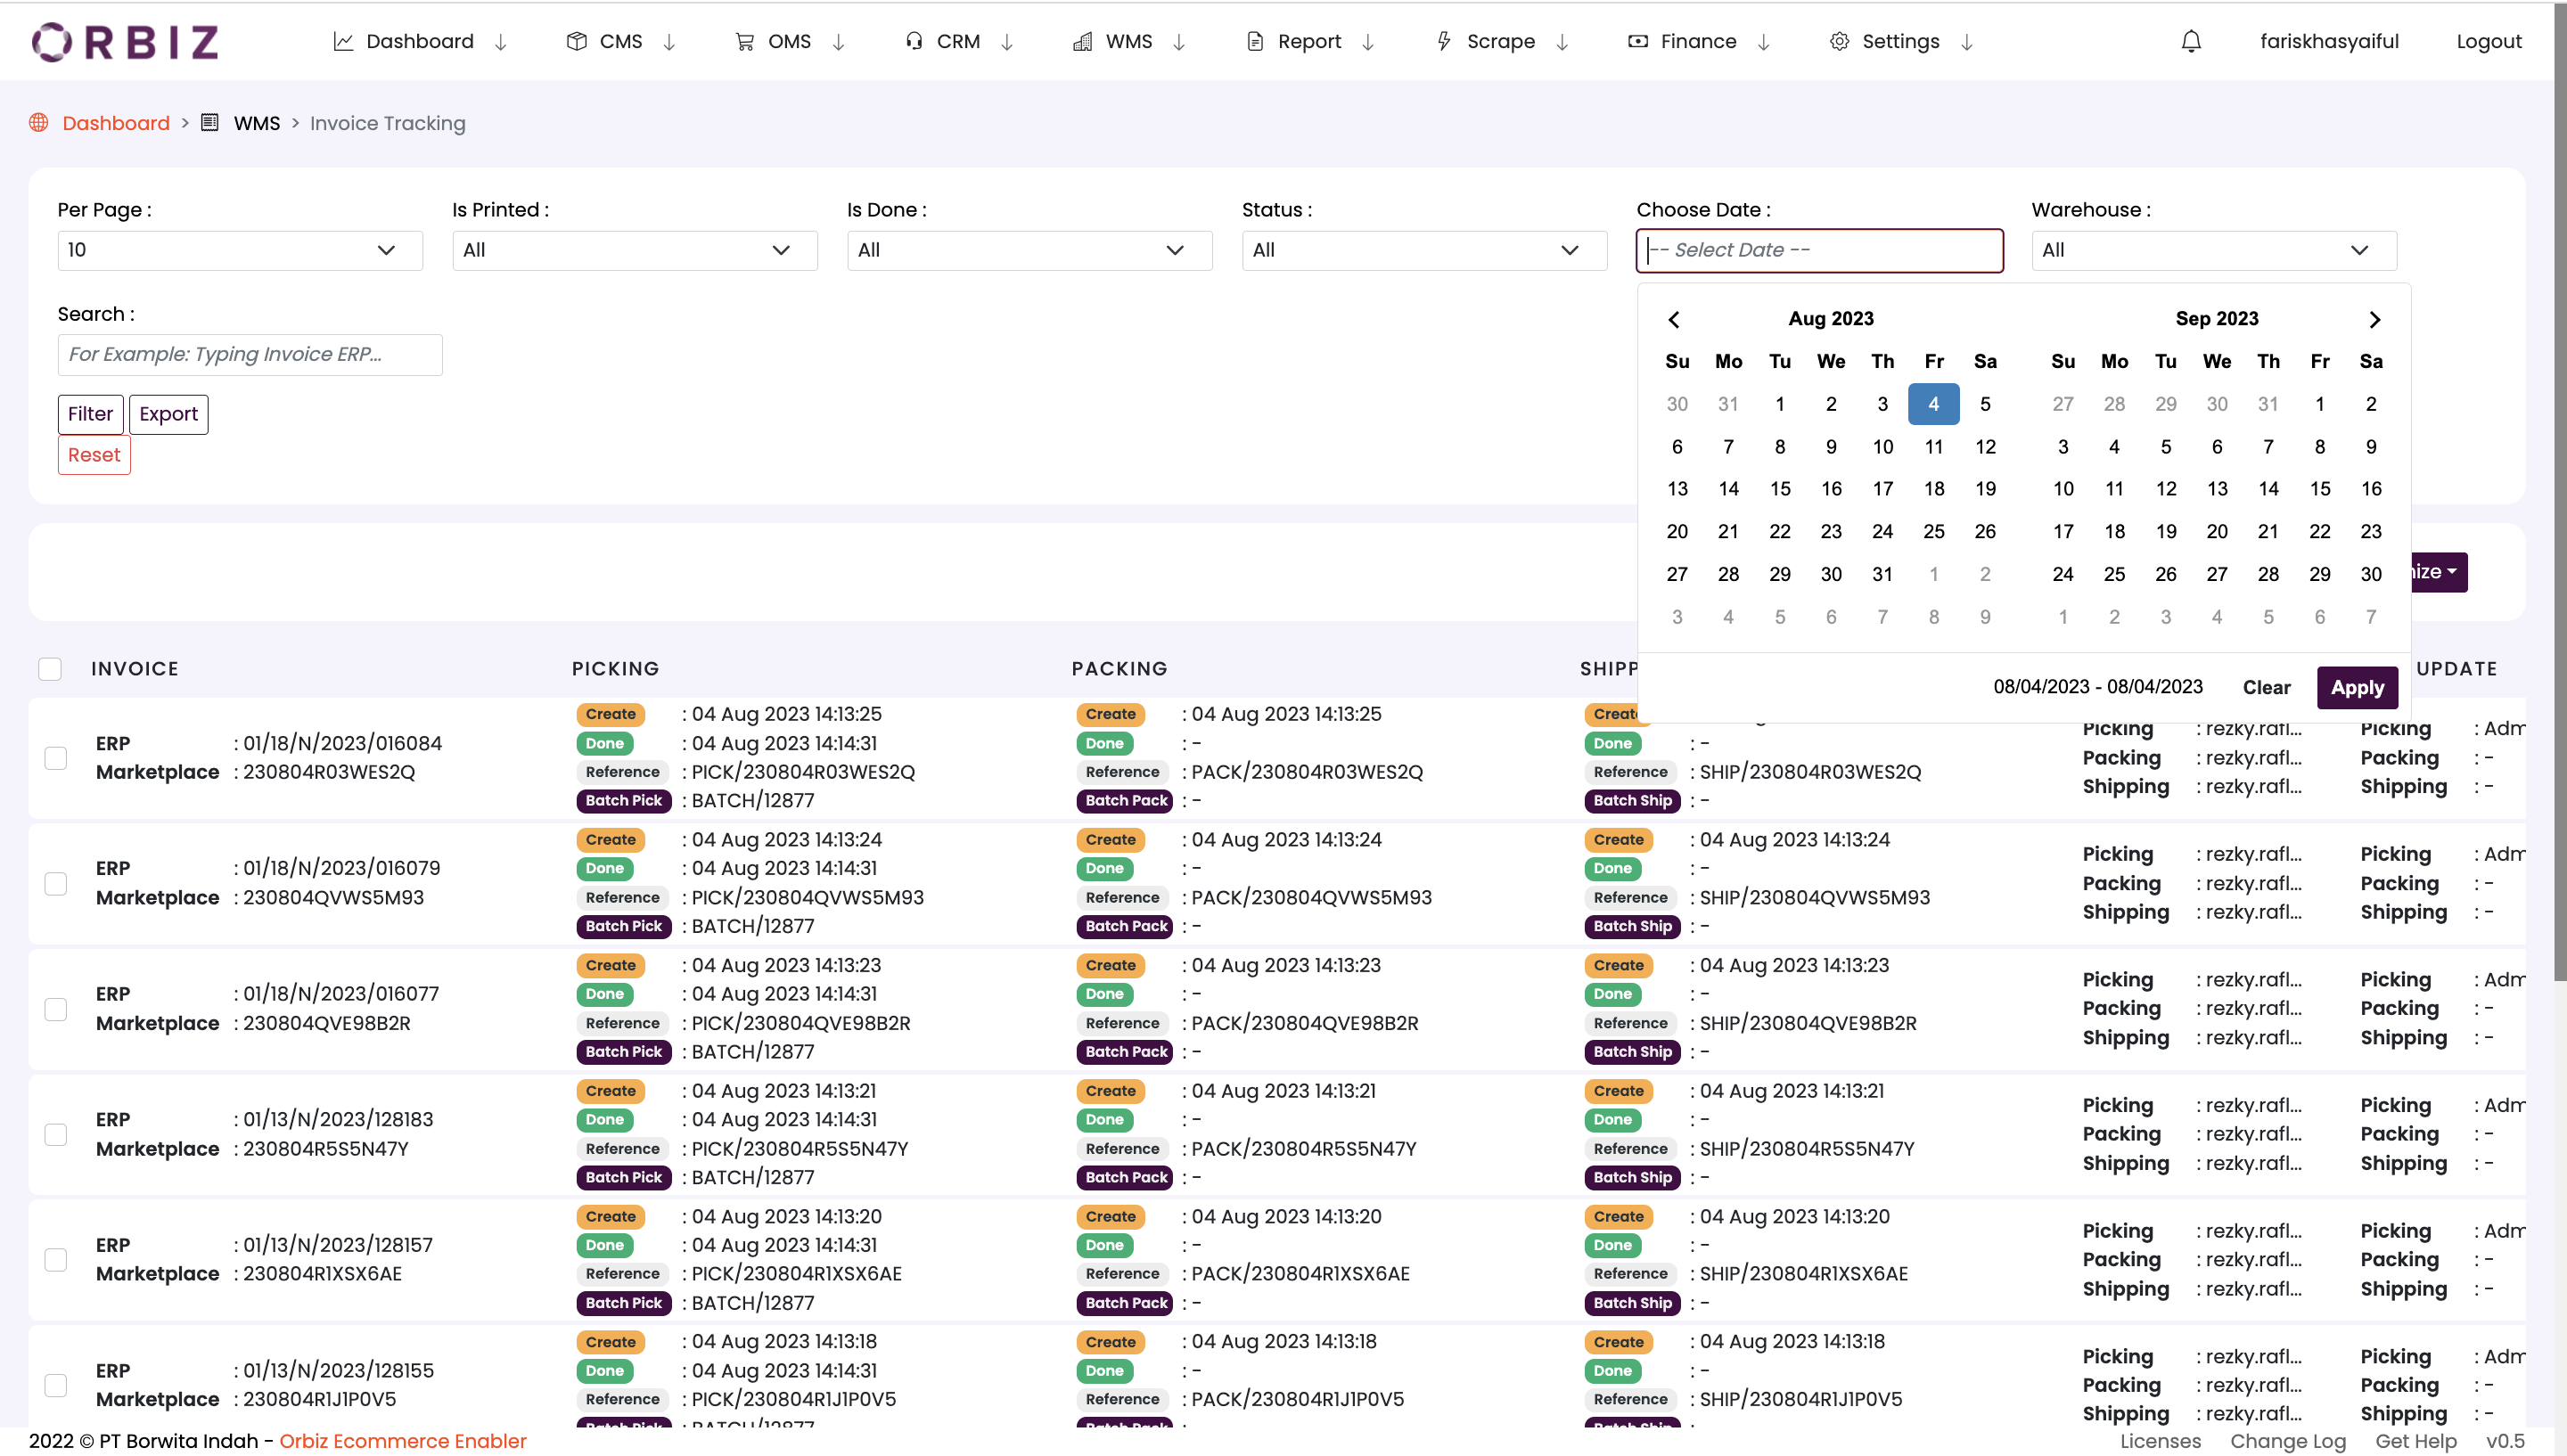Click the Logout link

click(x=2488, y=42)
